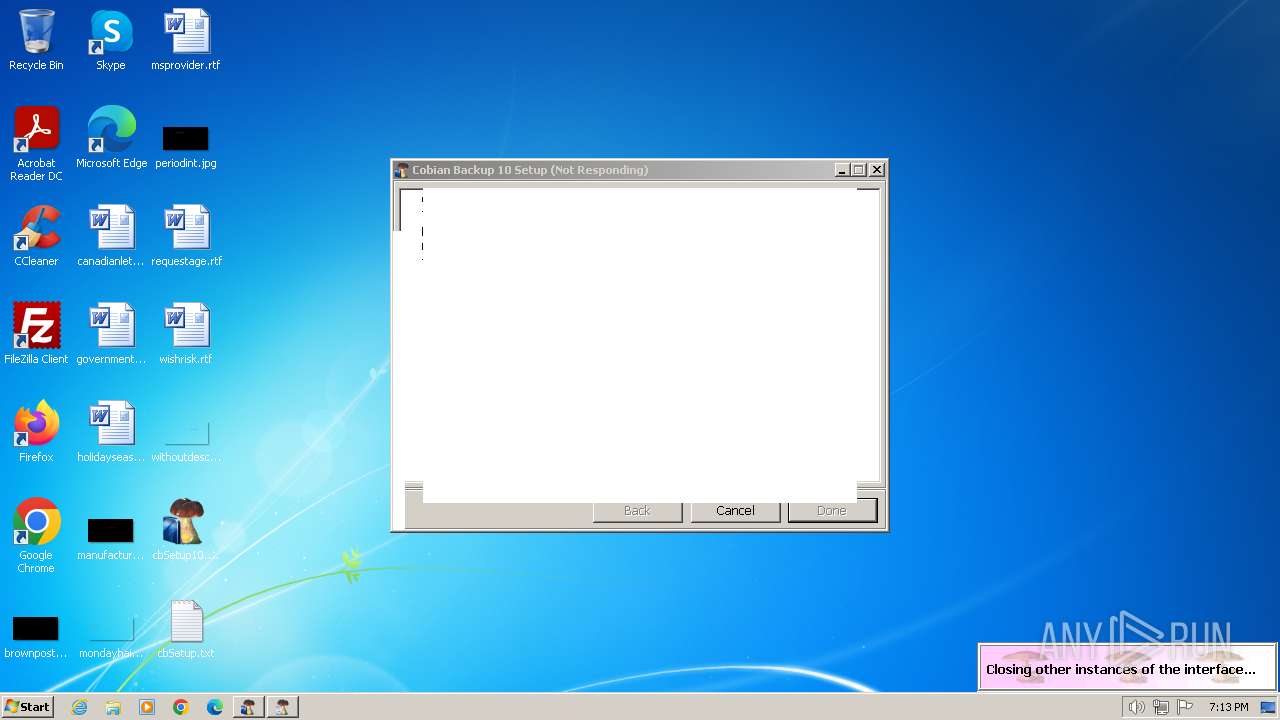Click the Cobian Backup 10 Setup title bar
This screenshot has height=720, width=1280.
(x=614, y=170)
